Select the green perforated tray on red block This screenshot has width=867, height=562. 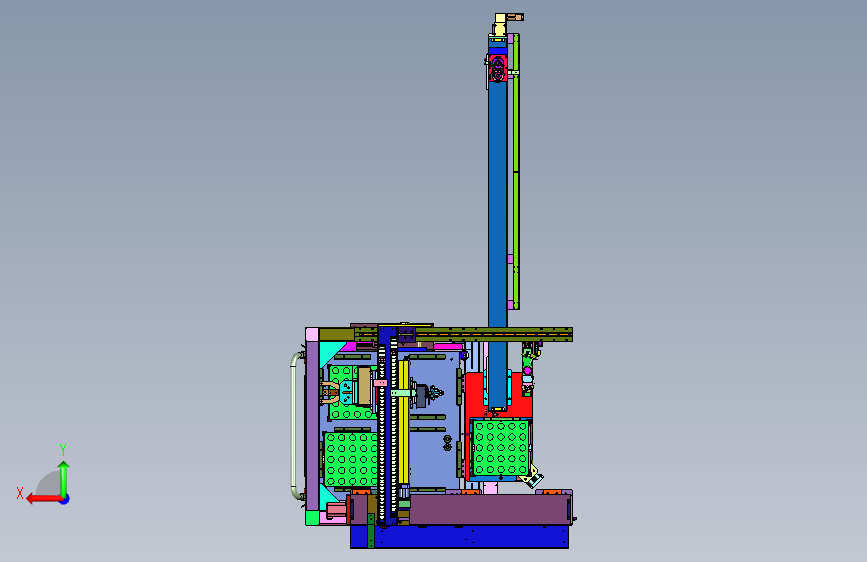(x=501, y=448)
